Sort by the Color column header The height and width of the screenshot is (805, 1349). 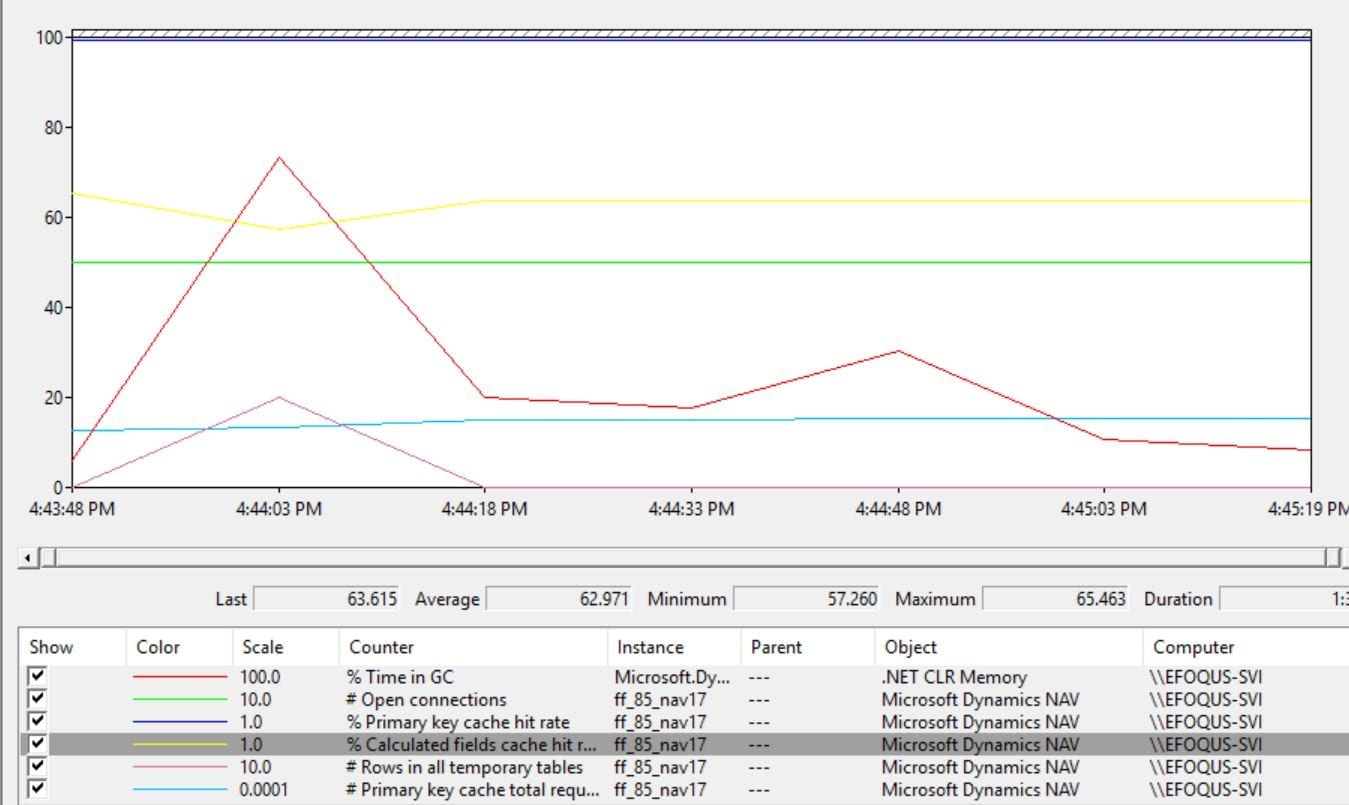(180, 647)
